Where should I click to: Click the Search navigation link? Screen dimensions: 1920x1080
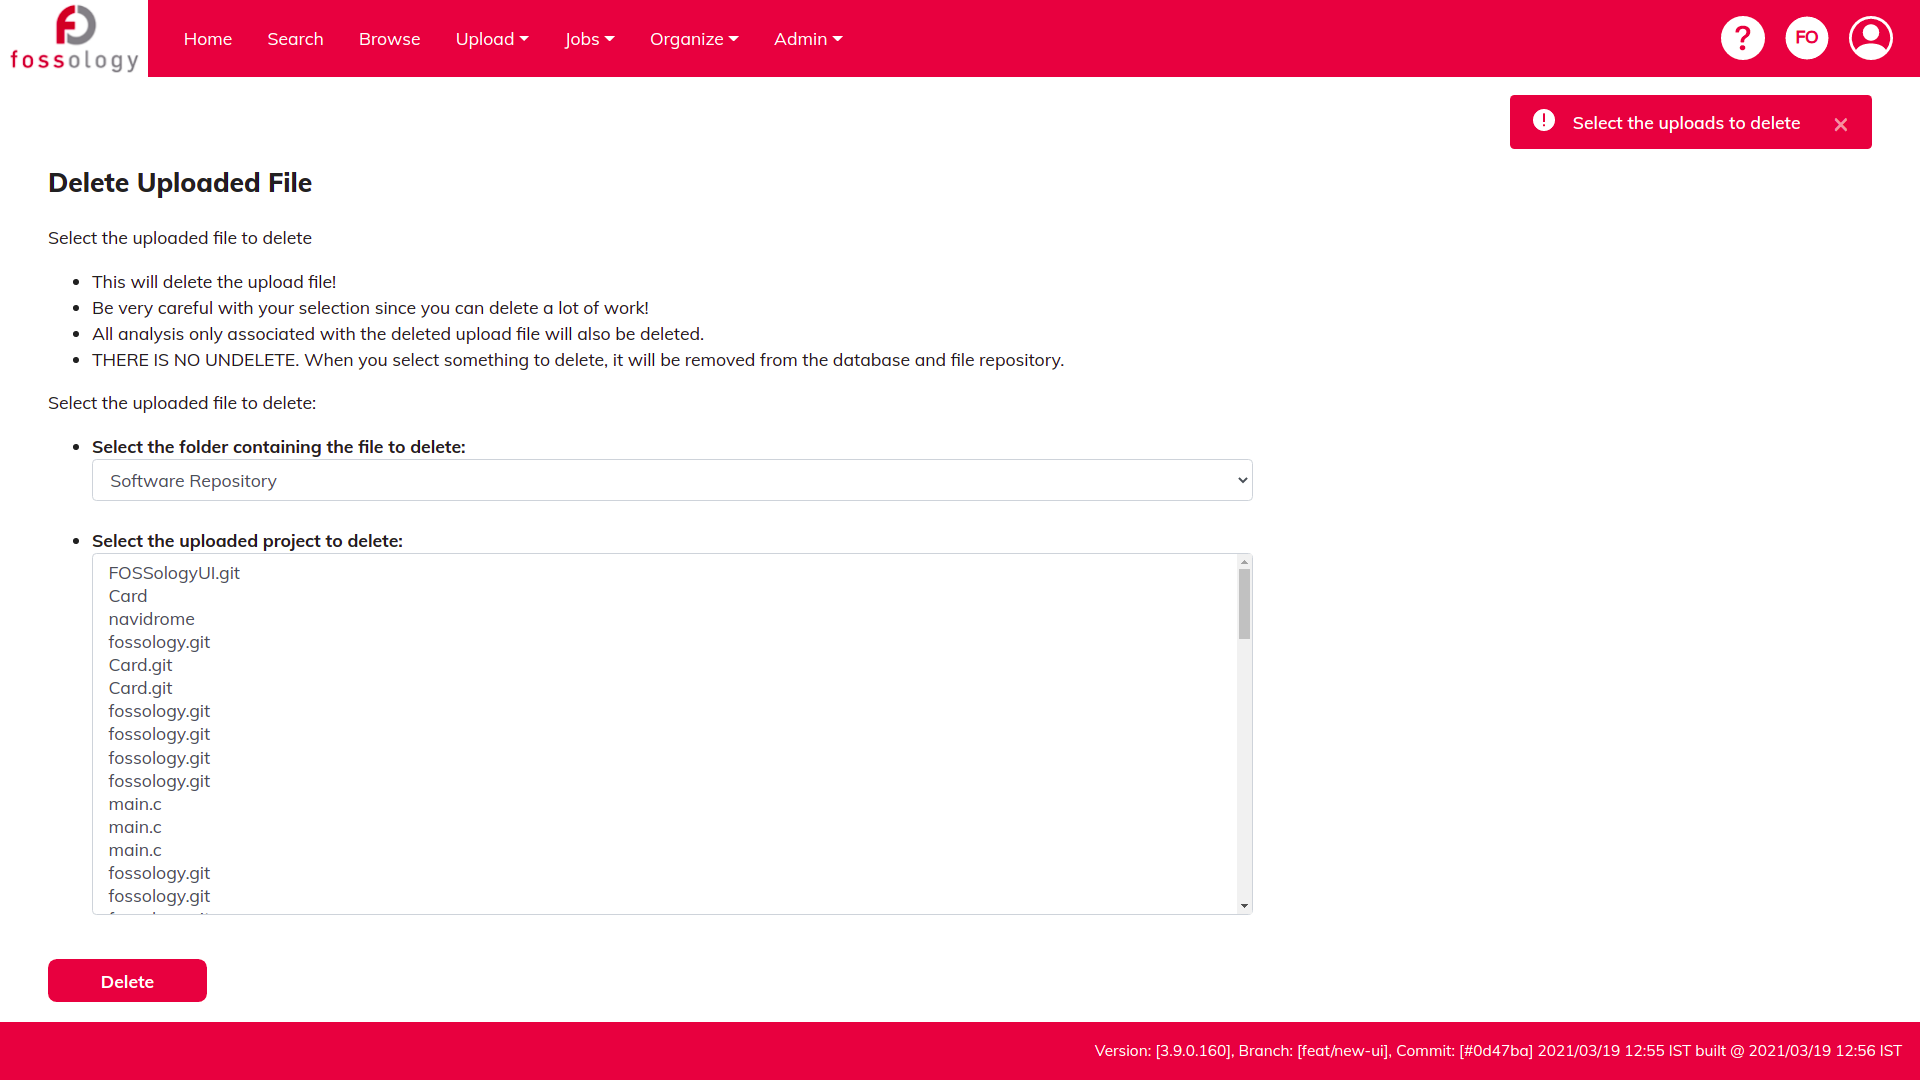tap(295, 38)
